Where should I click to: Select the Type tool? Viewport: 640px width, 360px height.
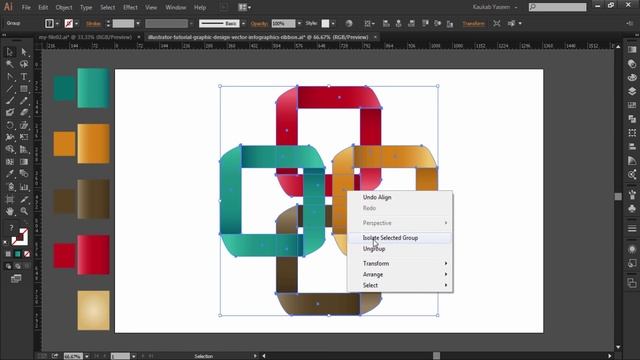coord(24,76)
